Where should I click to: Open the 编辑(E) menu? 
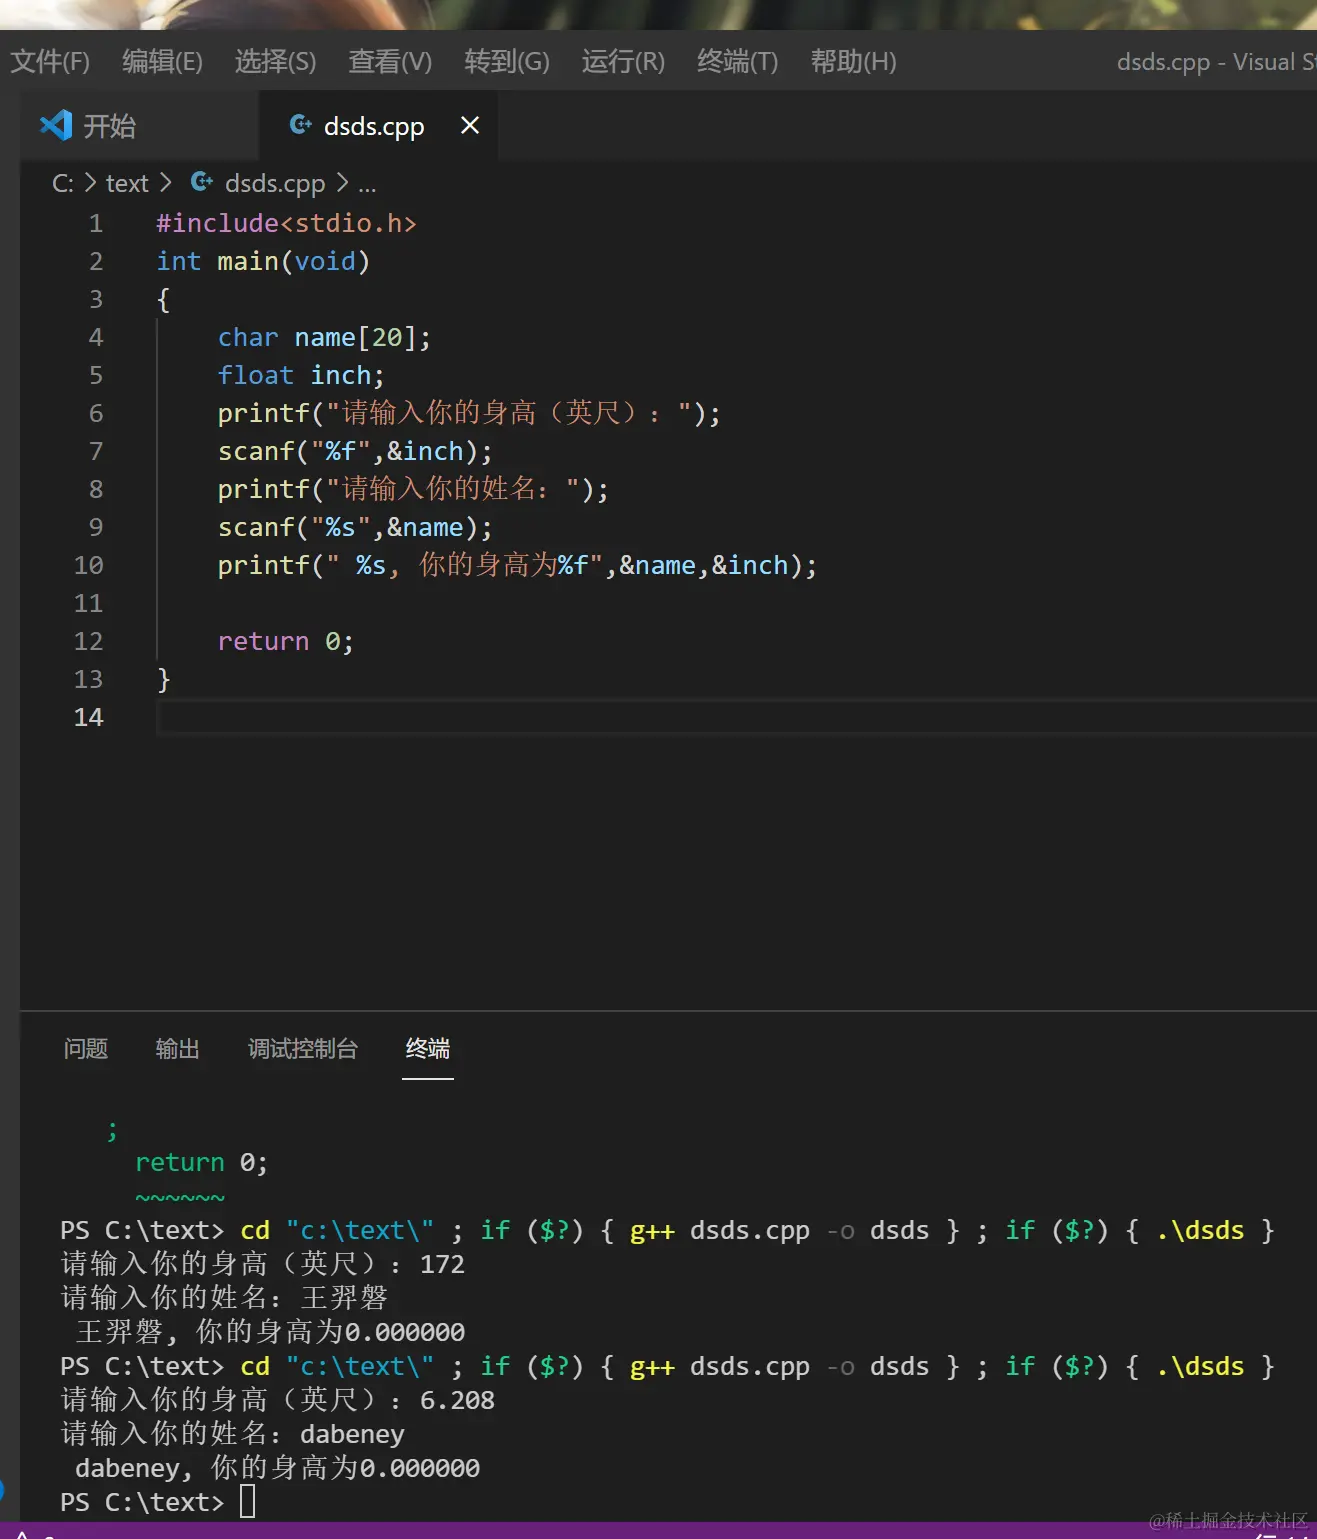coord(162,62)
